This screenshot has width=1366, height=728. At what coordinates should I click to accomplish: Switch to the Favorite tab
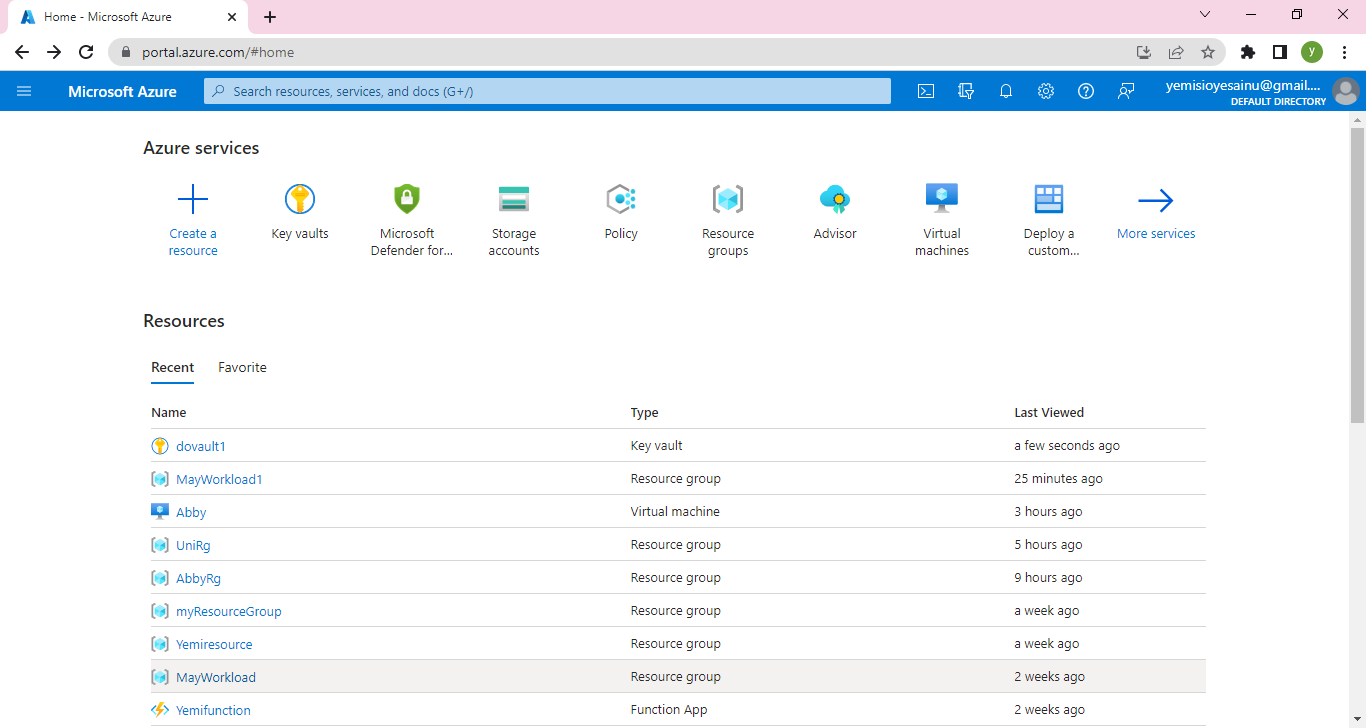click(x=242, y=367)
